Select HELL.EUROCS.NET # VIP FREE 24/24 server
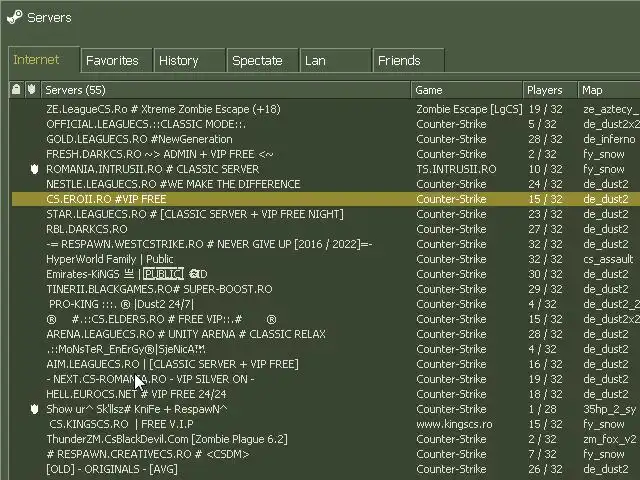640x480 pixels. pyautogui.click(x=326, y=394)
